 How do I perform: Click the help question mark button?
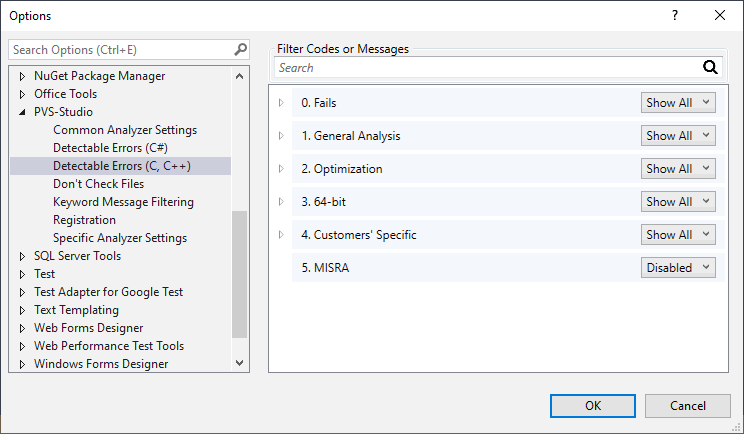[675, 15]
